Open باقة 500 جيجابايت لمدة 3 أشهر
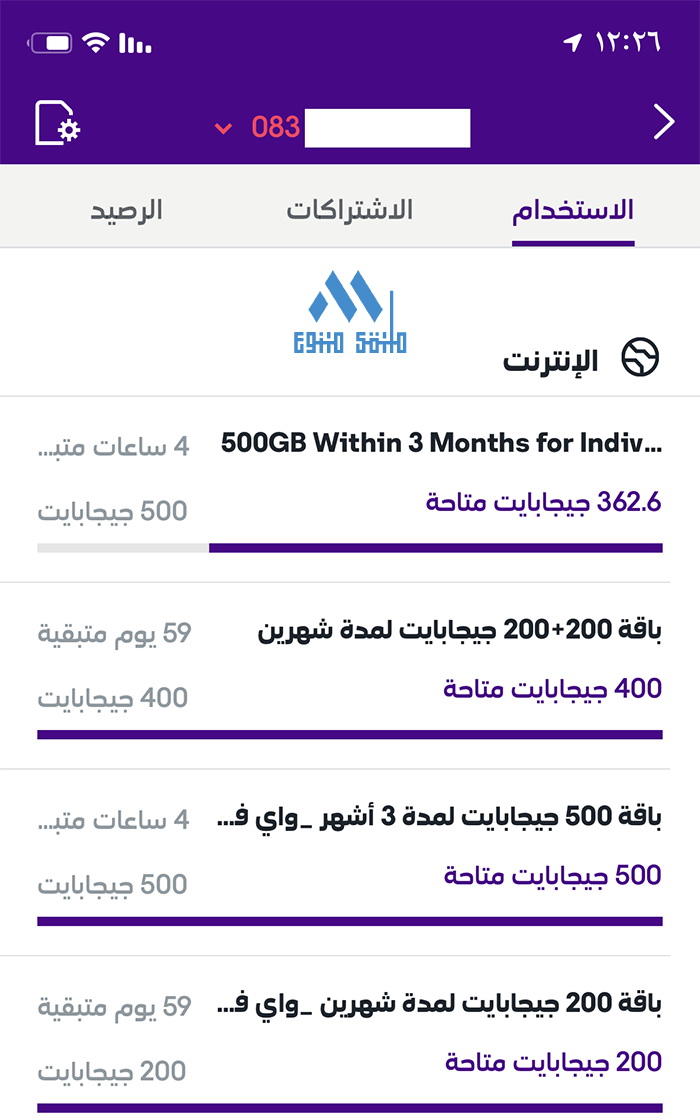This screenshot has height=1119, width=700. pyautogui.click(x=350, y=862)
